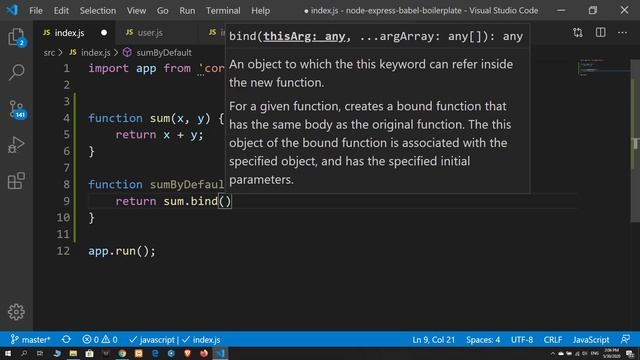Open the Search view in activity bar

16,73
